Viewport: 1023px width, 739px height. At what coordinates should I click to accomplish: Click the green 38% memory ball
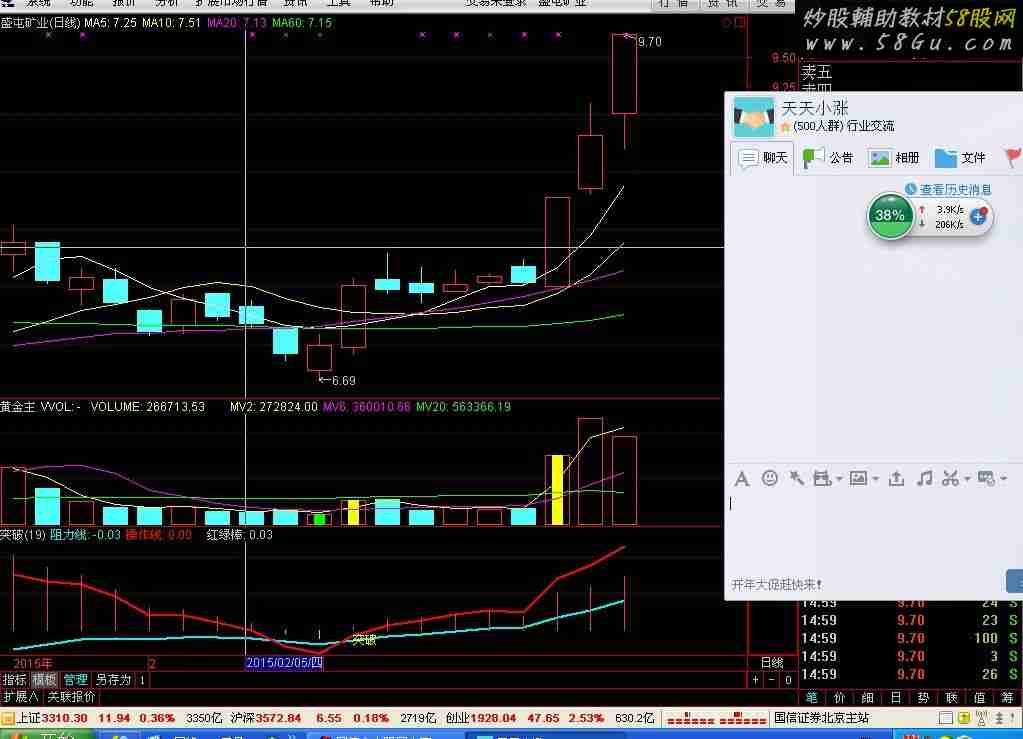(890, 215)
